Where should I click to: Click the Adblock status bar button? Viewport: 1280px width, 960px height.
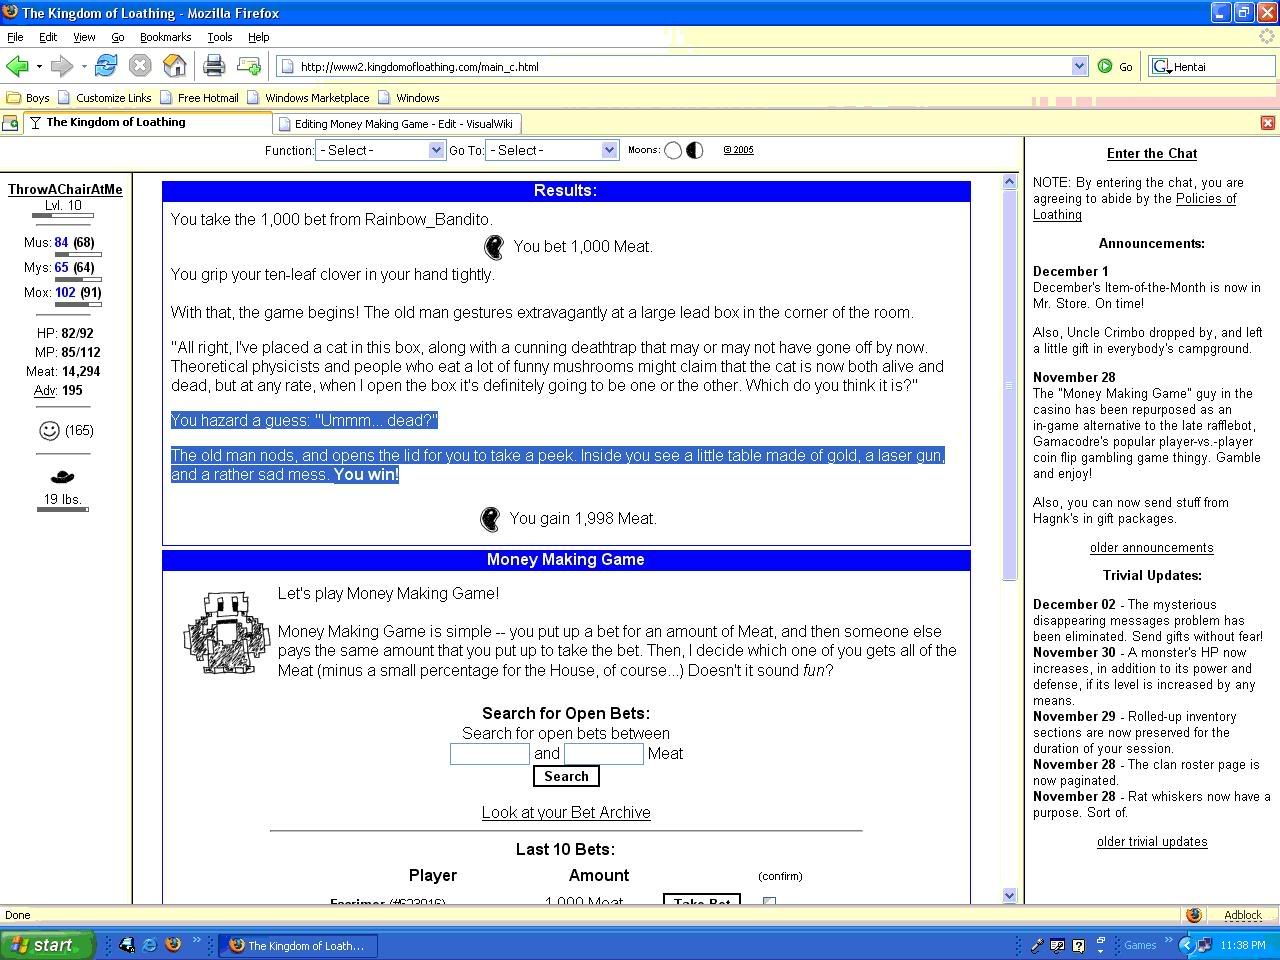point(1243,915)
